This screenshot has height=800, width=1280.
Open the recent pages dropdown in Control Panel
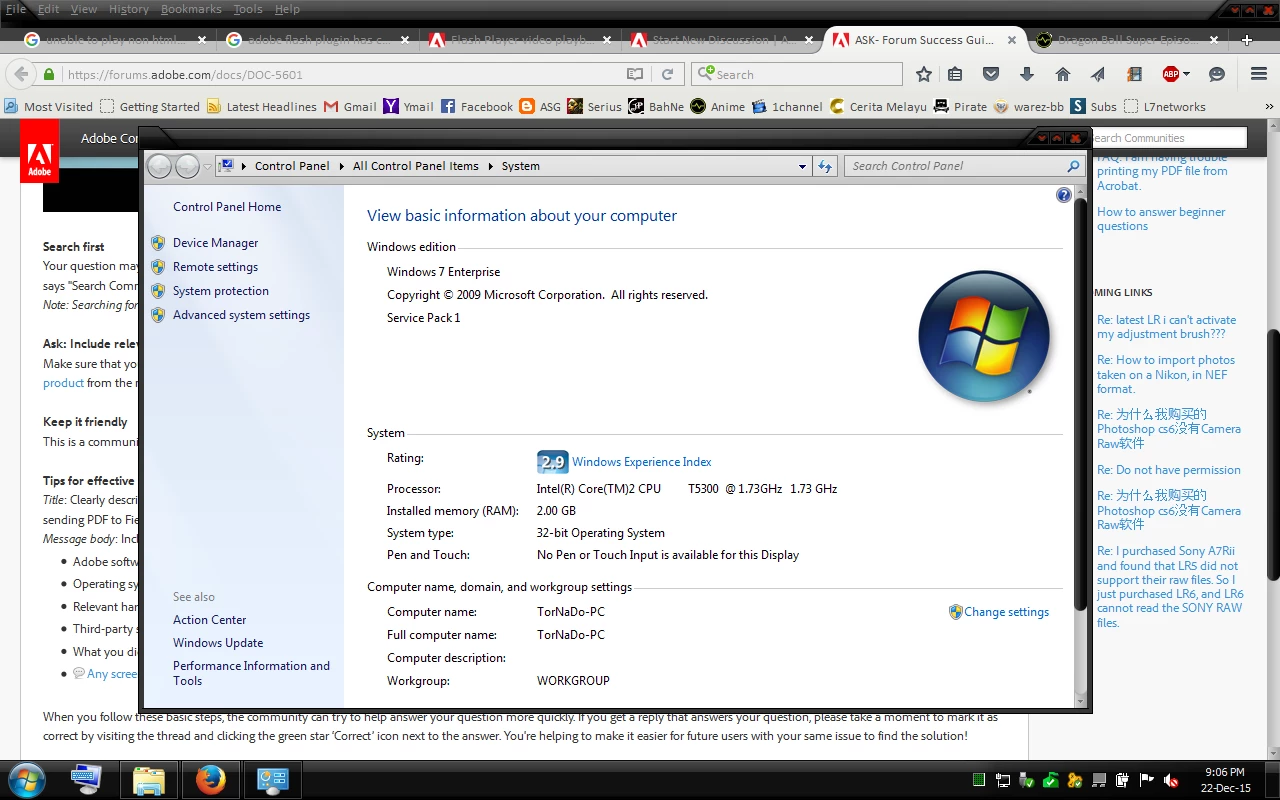coord(208,167)
